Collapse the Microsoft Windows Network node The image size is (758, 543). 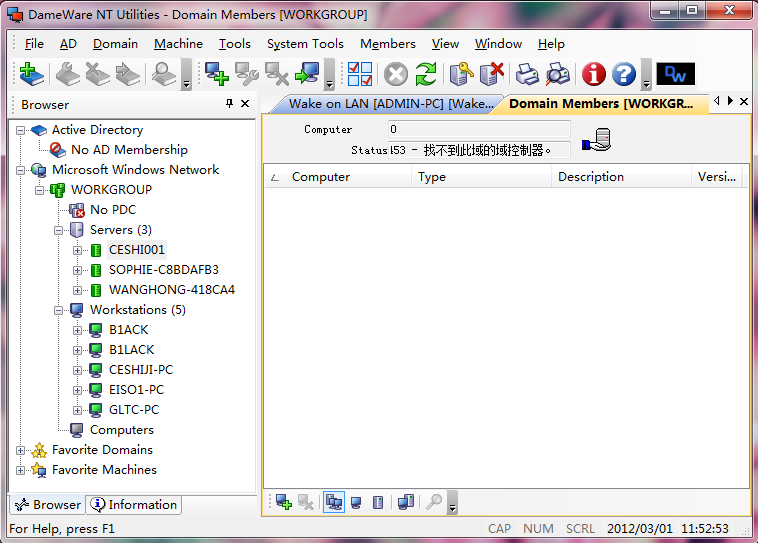(x=20, y=170)
